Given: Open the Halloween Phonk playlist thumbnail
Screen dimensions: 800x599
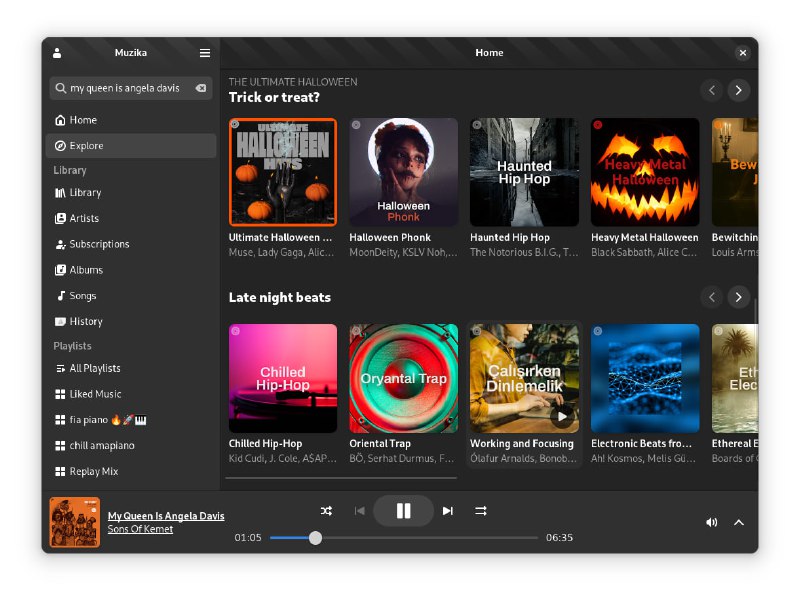Looking at the screenshot, I should (x=403, y=172).
